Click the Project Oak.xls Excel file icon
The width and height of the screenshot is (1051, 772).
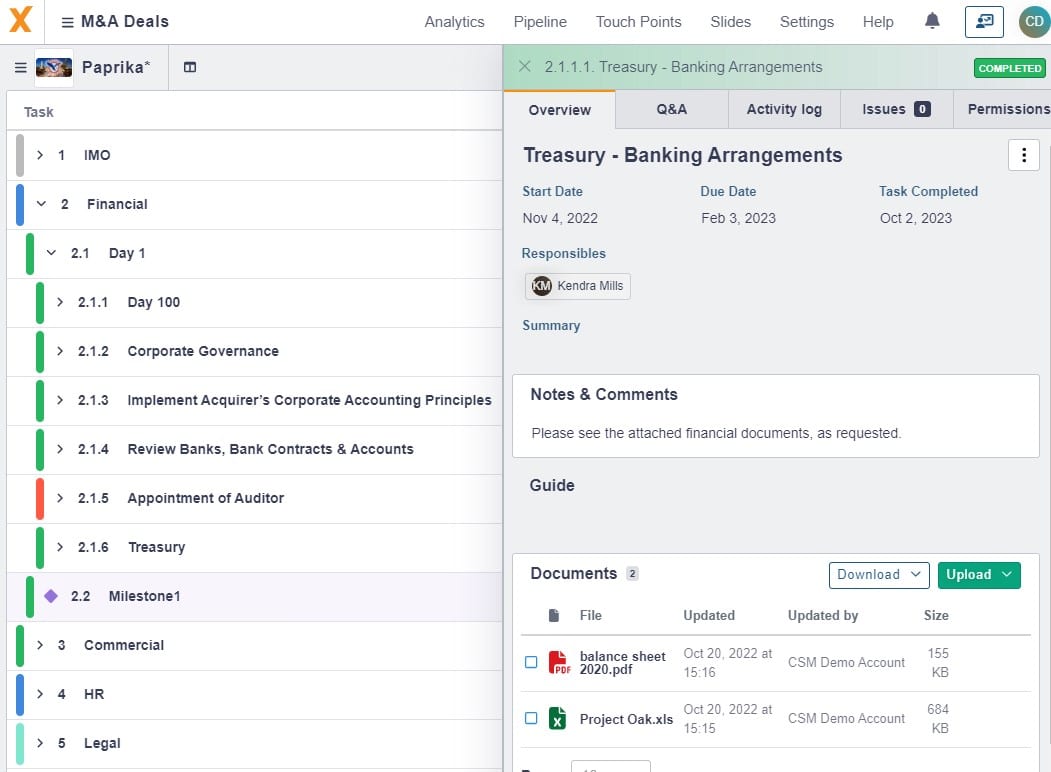click(x=558, y=719)
